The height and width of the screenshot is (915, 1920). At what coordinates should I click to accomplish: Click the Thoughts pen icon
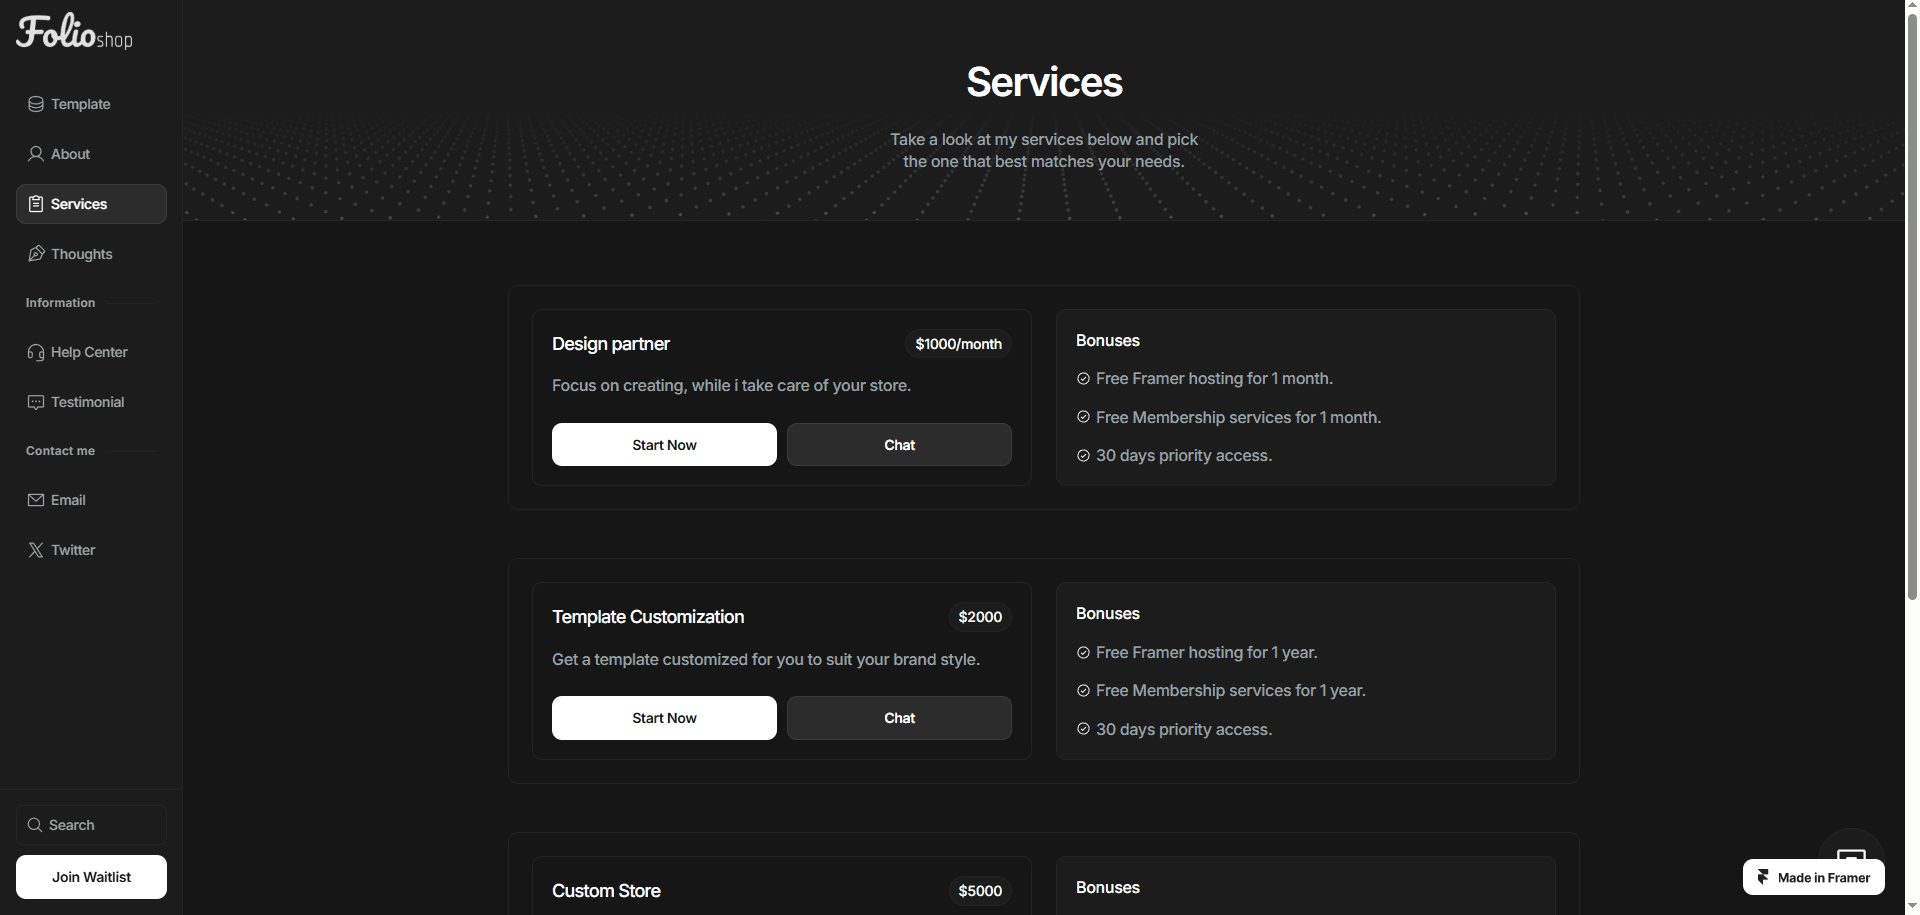36,254
